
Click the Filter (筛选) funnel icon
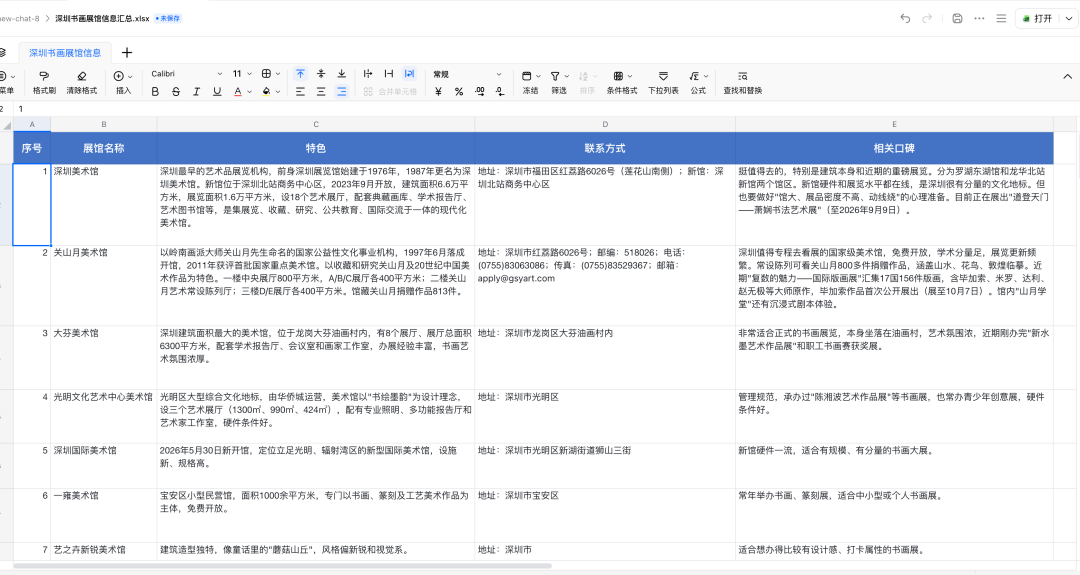pyautogui.click(x=555, y=76)
